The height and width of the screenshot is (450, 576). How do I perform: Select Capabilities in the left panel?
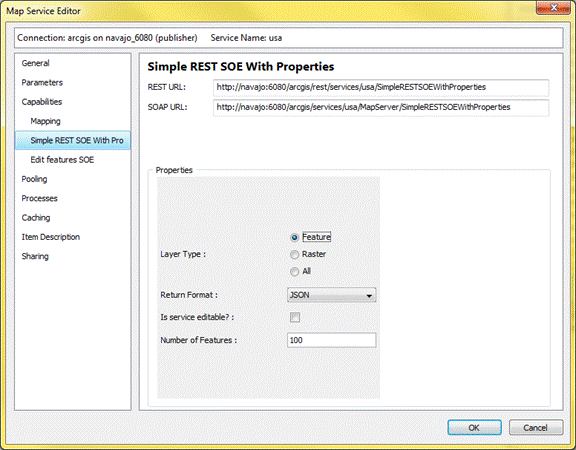(x=42, y=102)
